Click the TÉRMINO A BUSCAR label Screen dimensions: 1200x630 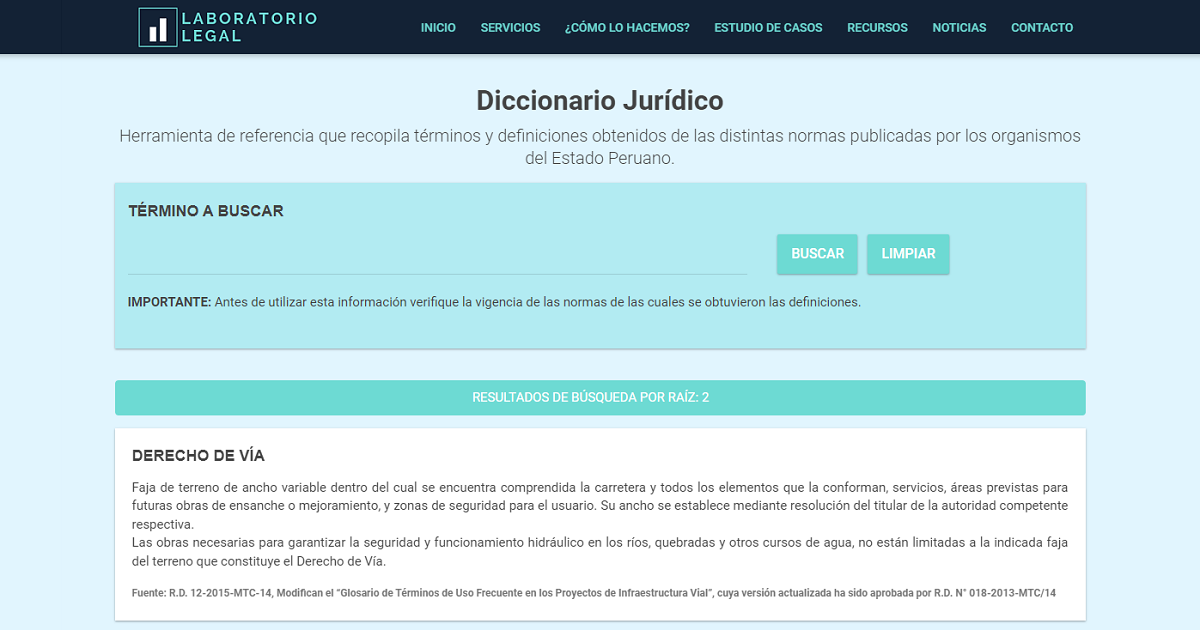coord(206,211)
